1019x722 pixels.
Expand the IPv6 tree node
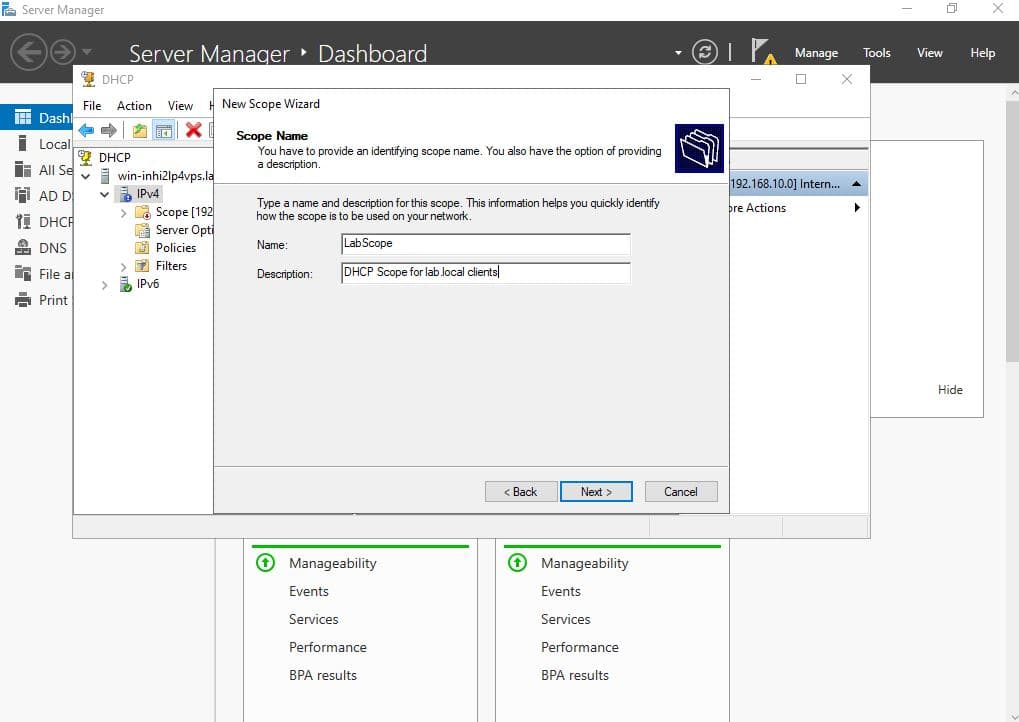[105, 285]
